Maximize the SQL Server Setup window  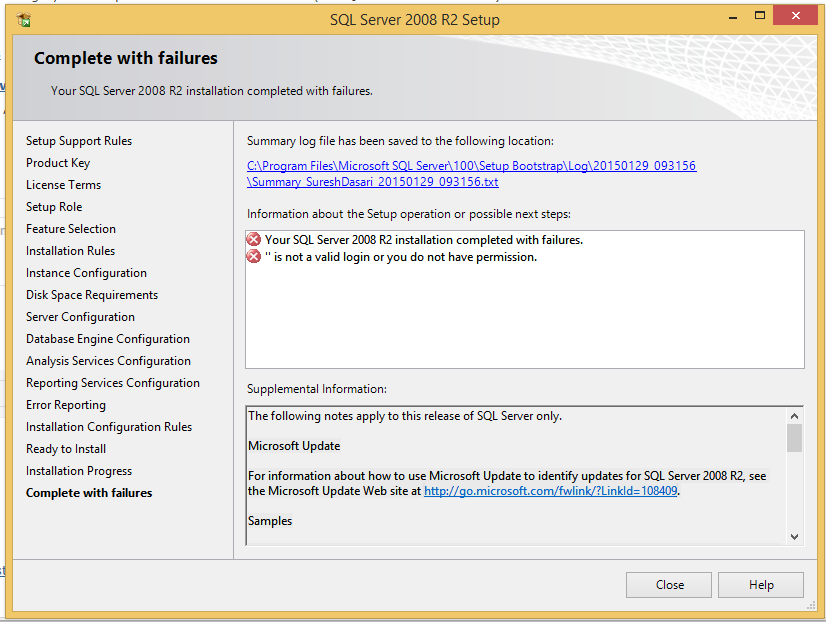pos(760,16)
